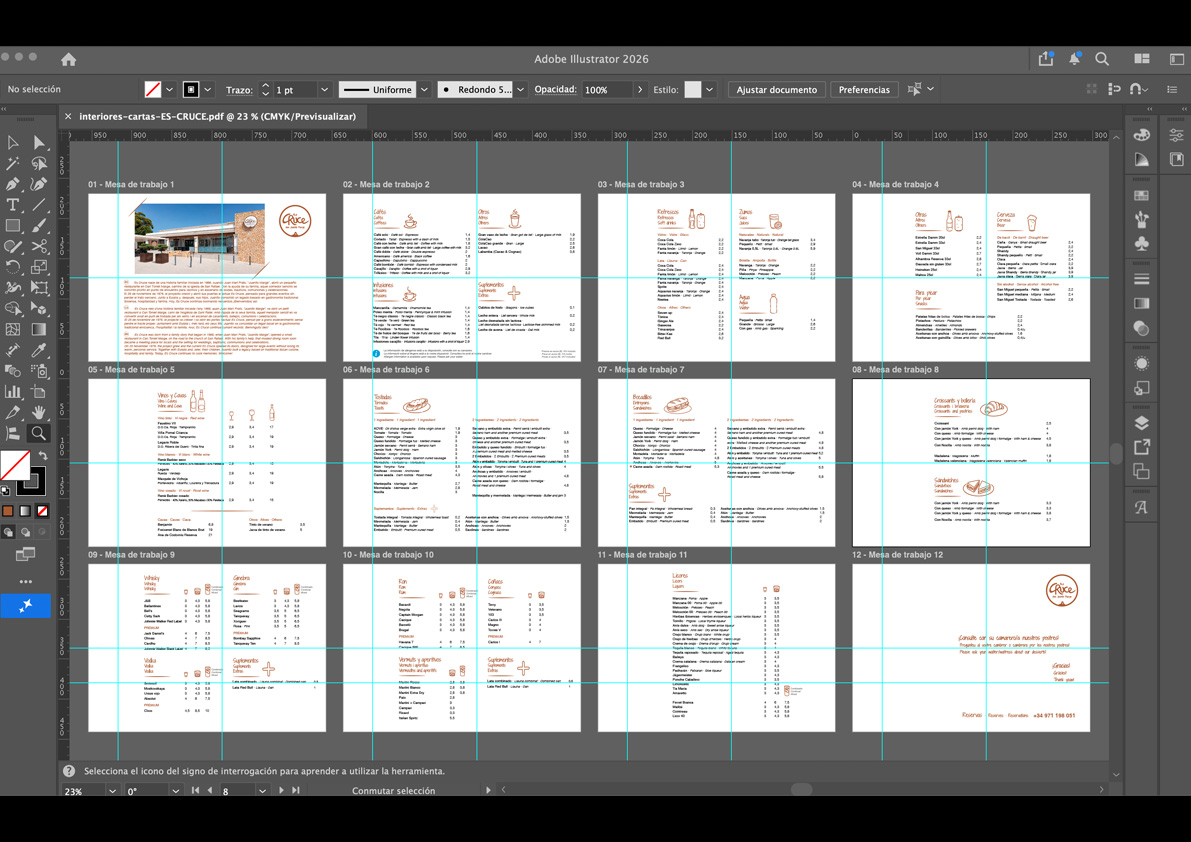Screen dimensions: 1191x842
Task: Pick the Shape Builder tool
Action: pyautogui.click(x=13, y=308)
